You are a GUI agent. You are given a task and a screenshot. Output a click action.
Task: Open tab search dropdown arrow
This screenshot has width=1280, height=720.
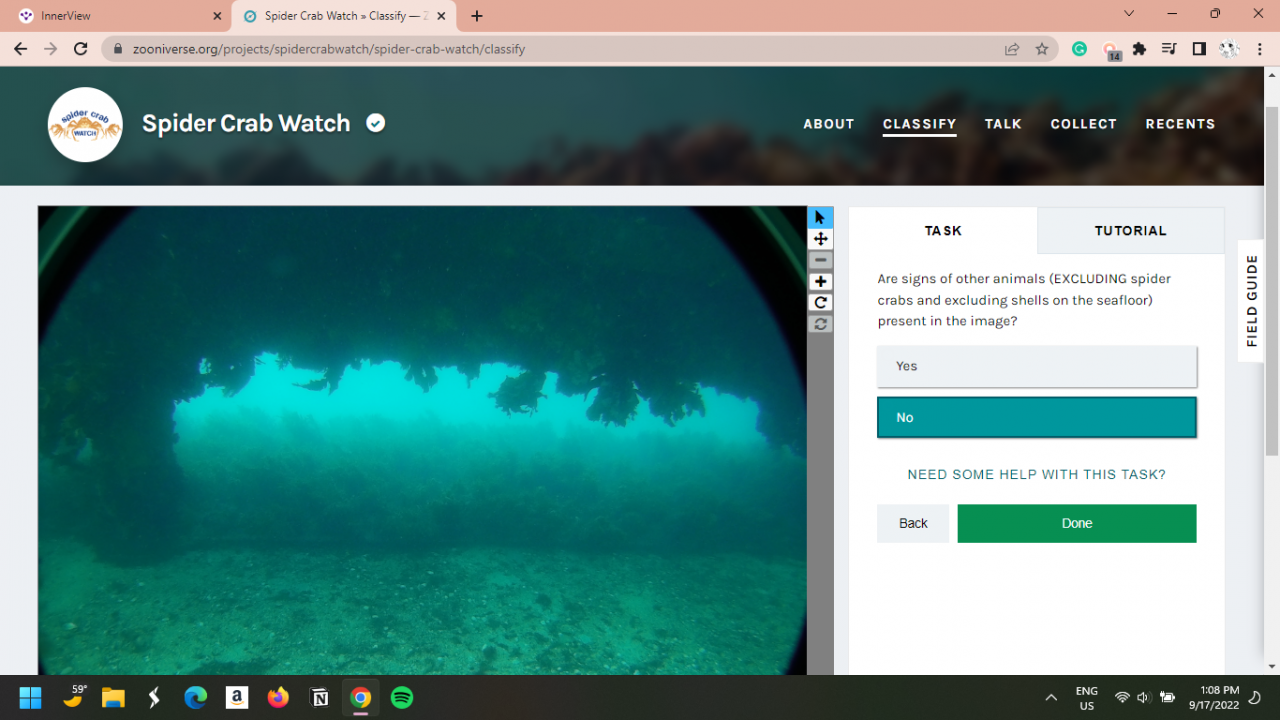tap(1129, 14)
